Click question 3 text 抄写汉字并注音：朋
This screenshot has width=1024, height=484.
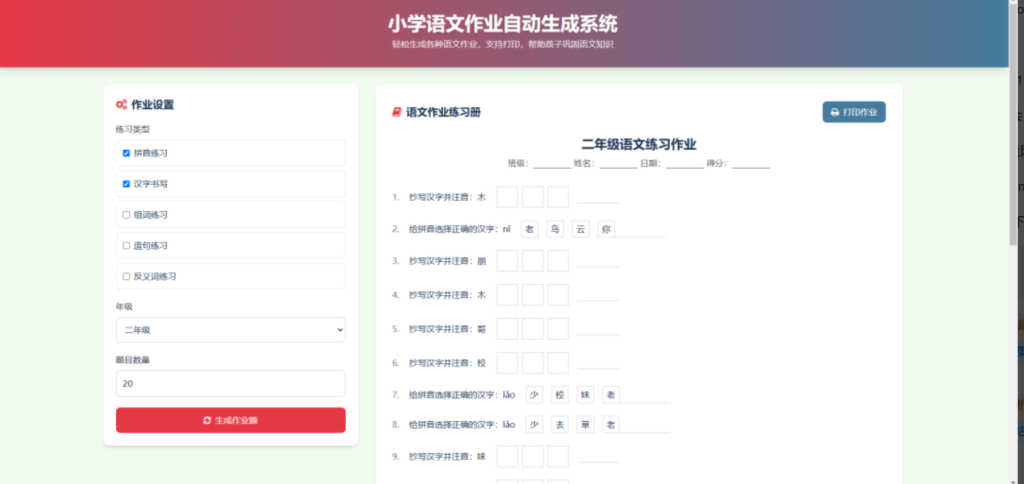point(447,261)
